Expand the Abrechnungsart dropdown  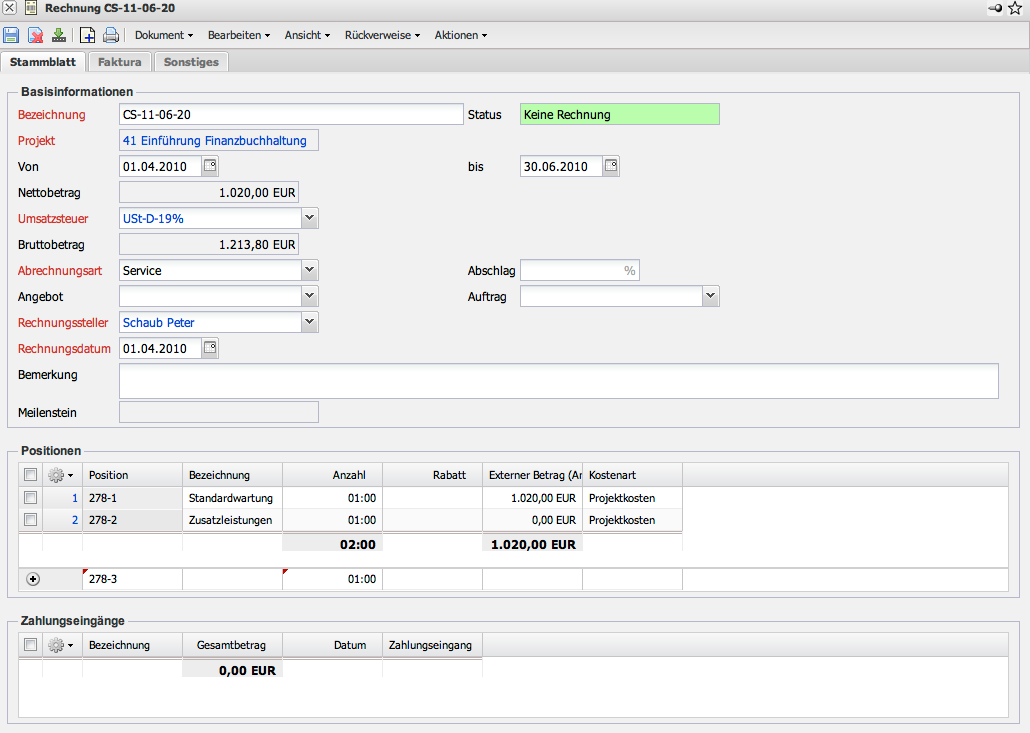310,270
